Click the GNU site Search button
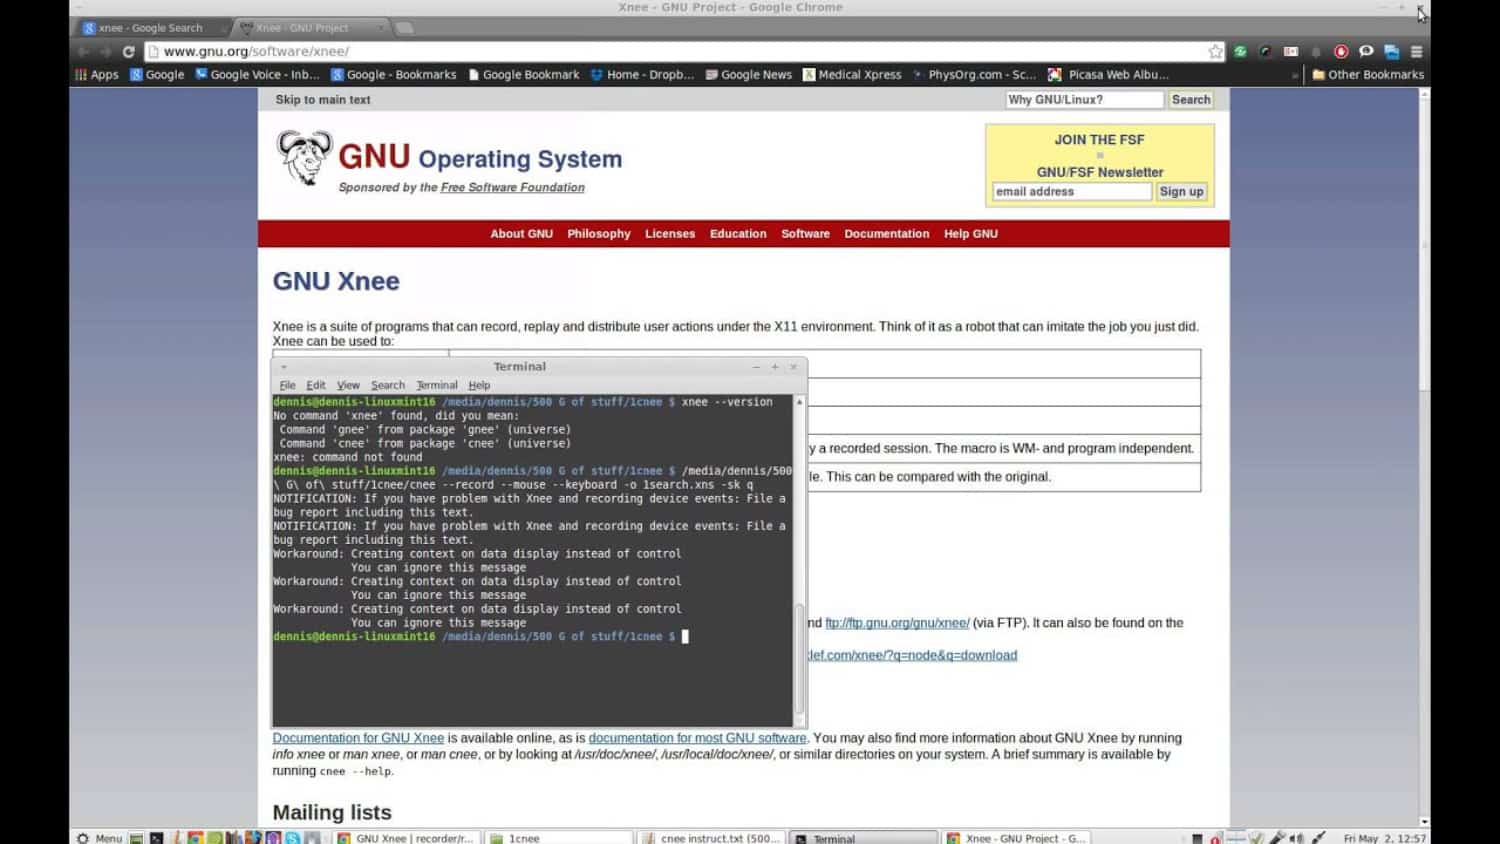Image resolution: width=1500 pixels, height=844 pixels. 1190,99
